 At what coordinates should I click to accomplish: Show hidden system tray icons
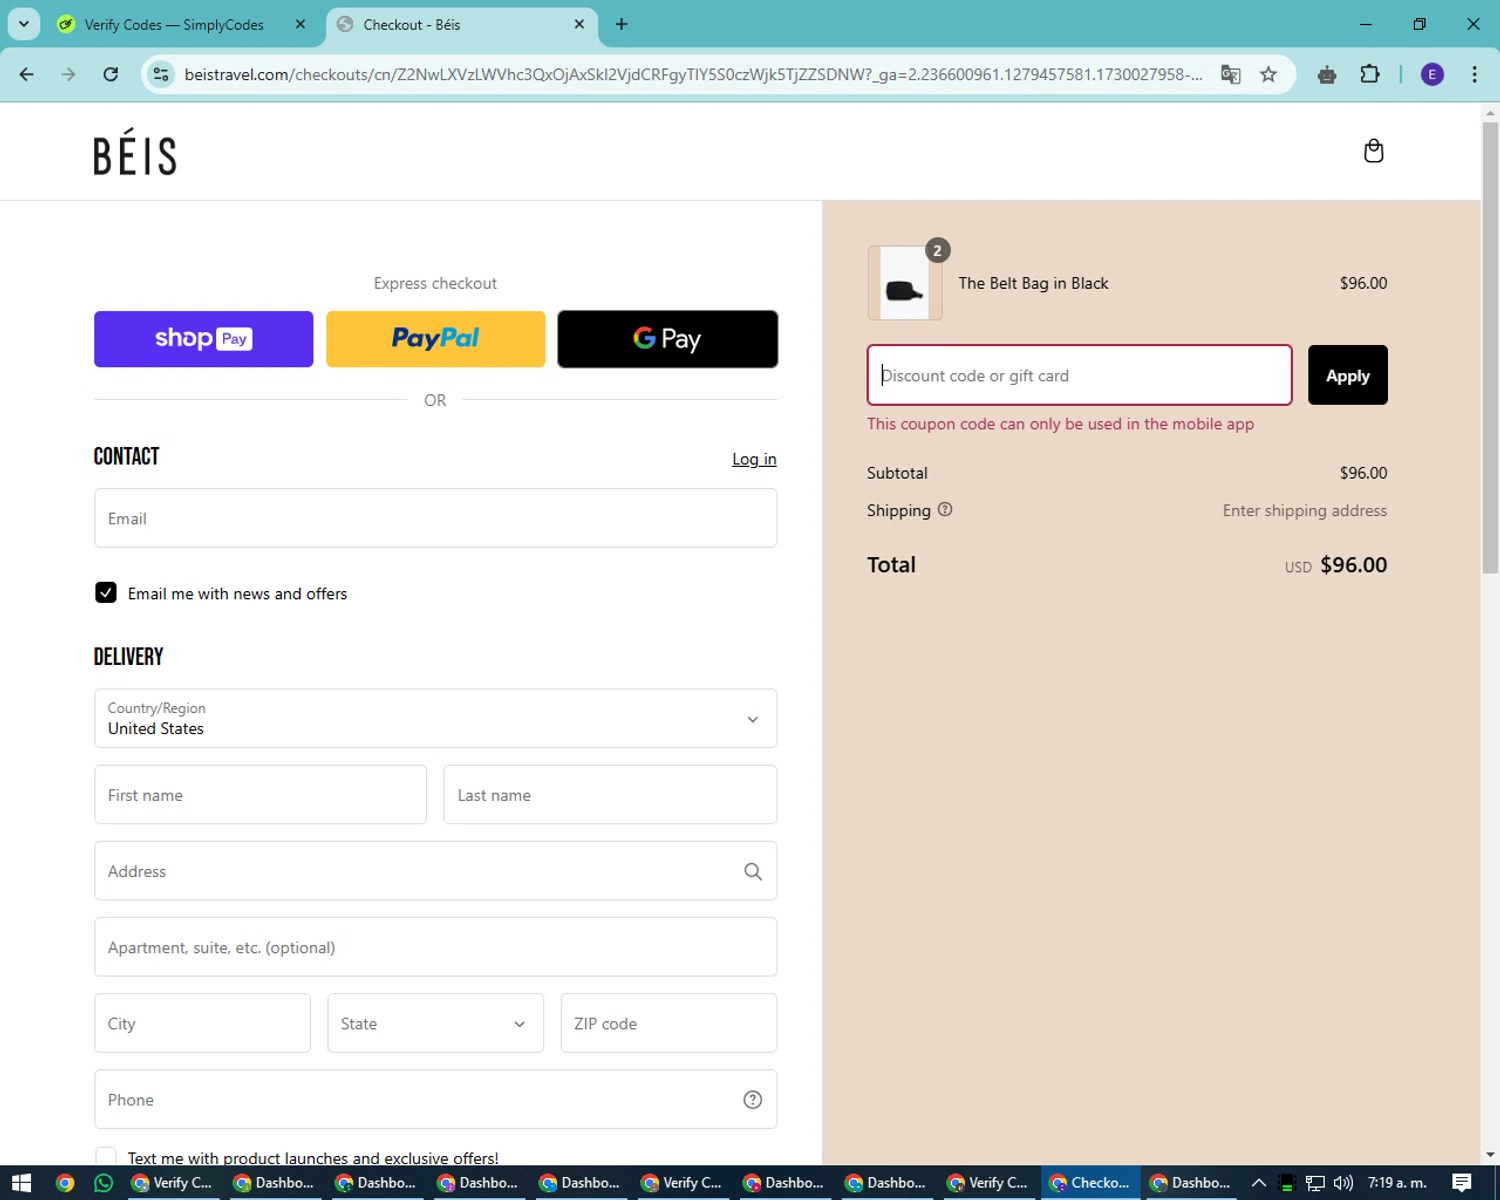tap(1259, 1183)
